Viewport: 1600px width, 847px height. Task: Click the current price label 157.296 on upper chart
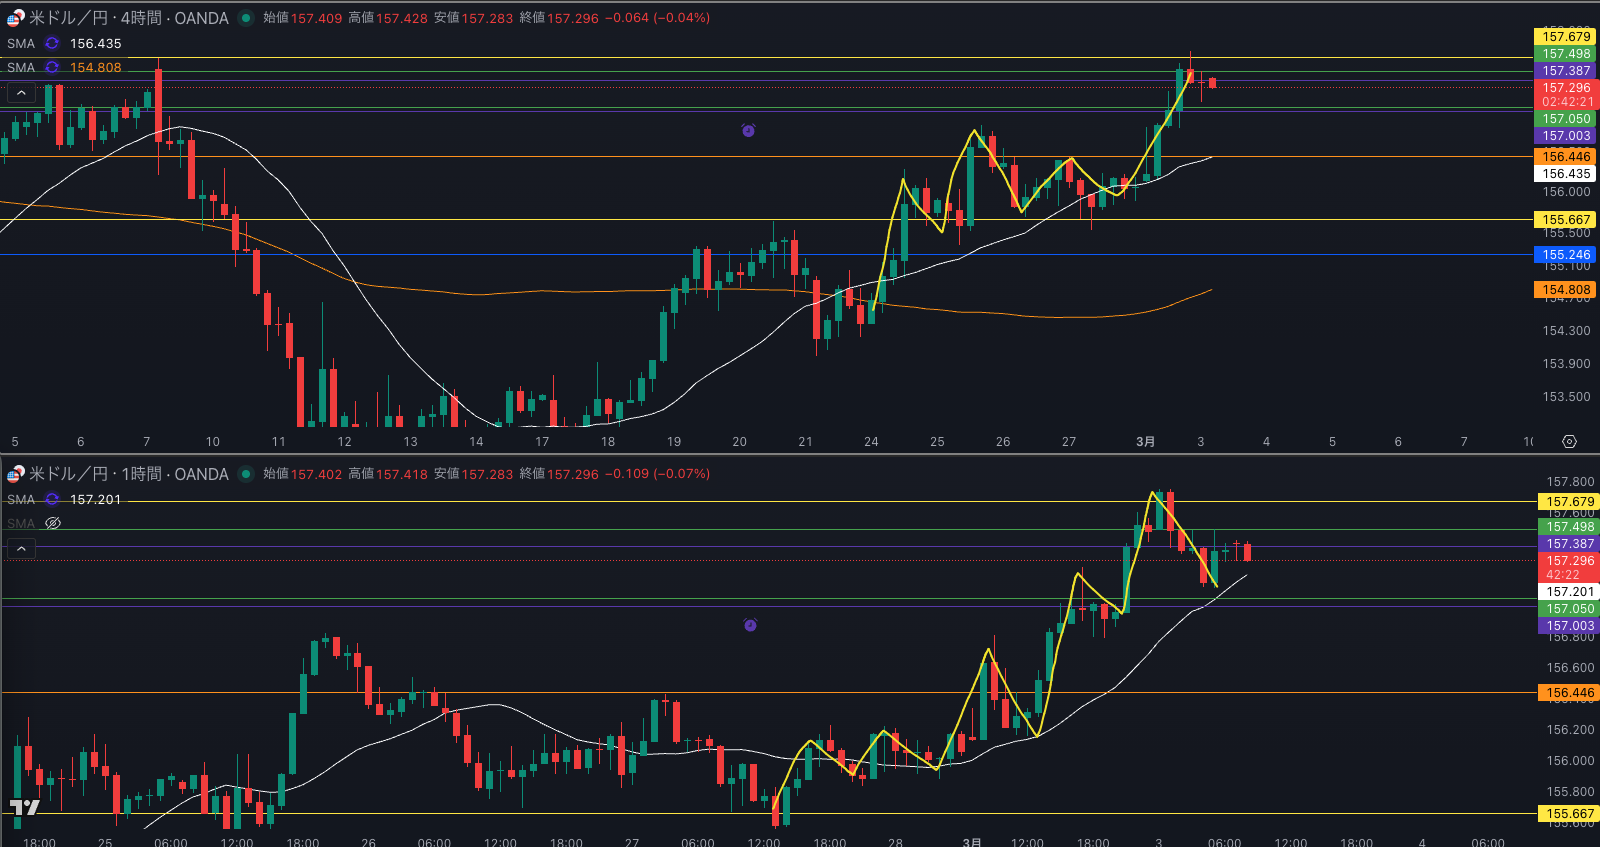pos(1565,88)
